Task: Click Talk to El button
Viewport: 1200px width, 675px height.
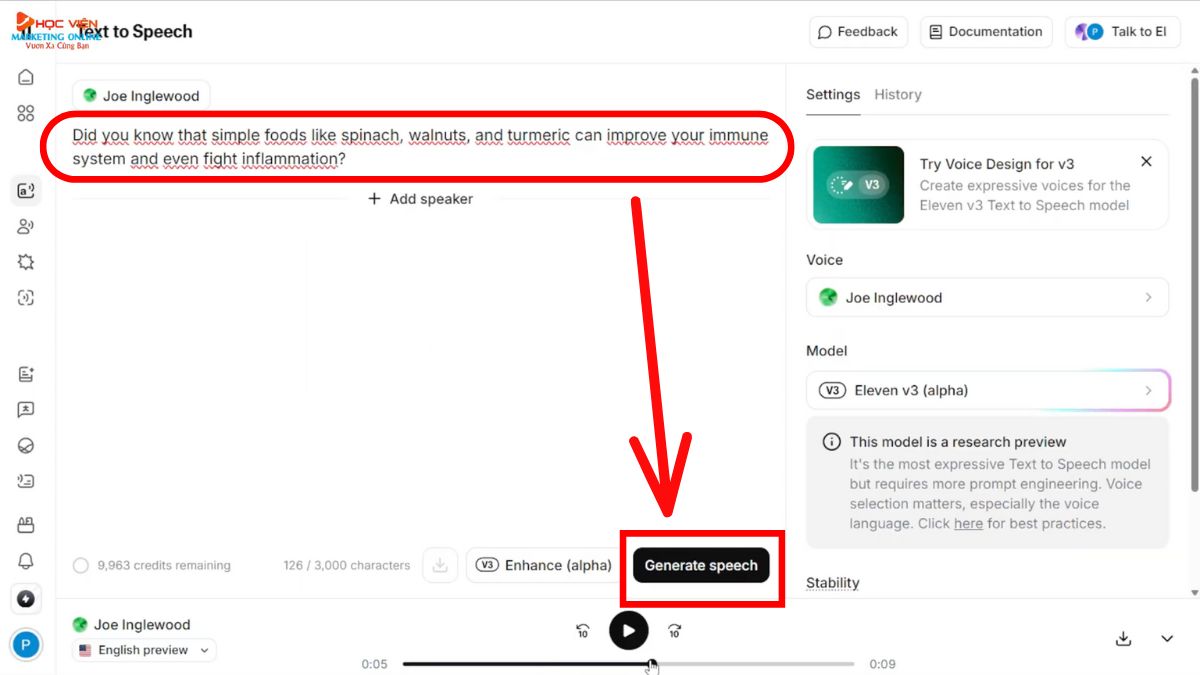Action: coord(1124,31)
